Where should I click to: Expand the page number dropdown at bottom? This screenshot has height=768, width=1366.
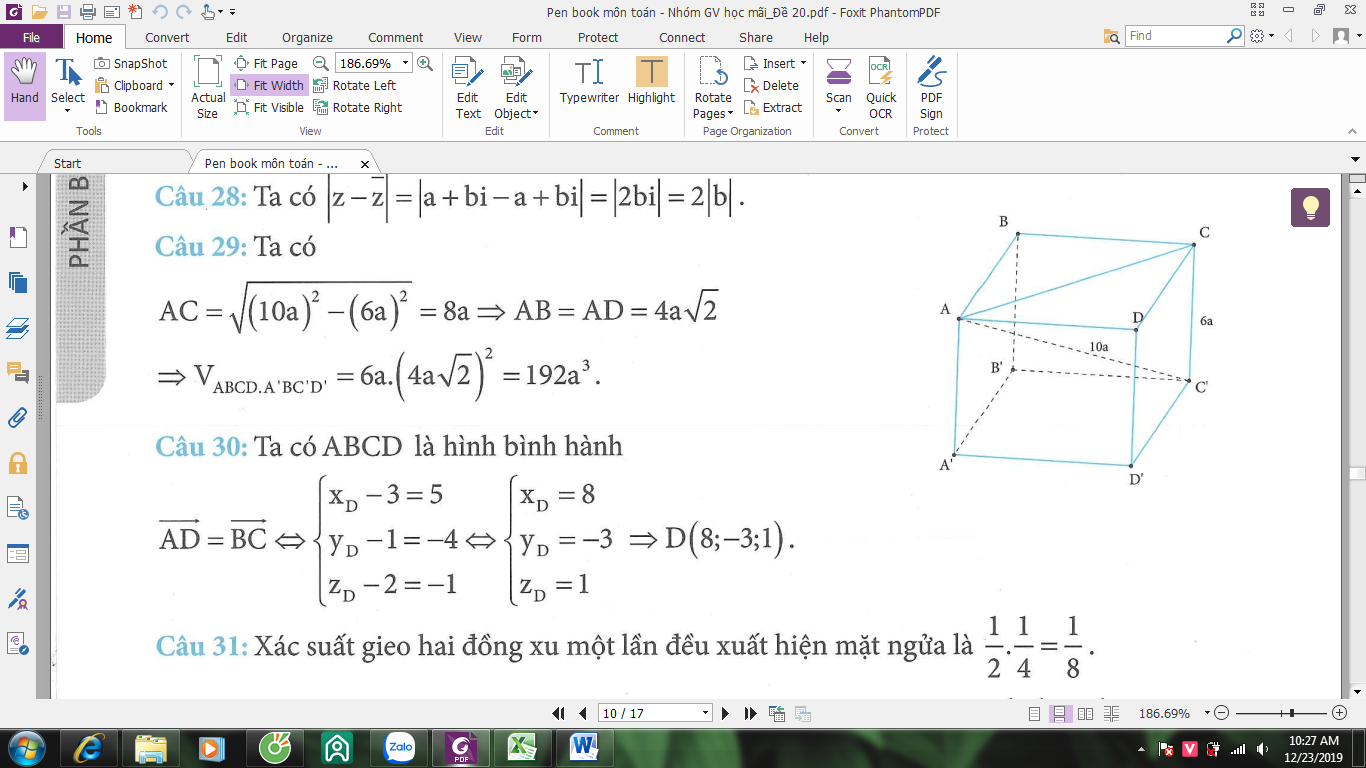click(706, 713)
